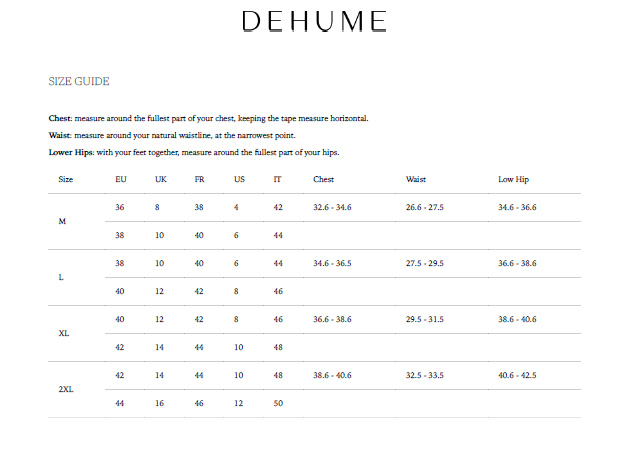Image resolution: width=622 pixels, height=474 pixels.
Task: Click the US column header
Action: pyautogui.click(x=239, y=179)
